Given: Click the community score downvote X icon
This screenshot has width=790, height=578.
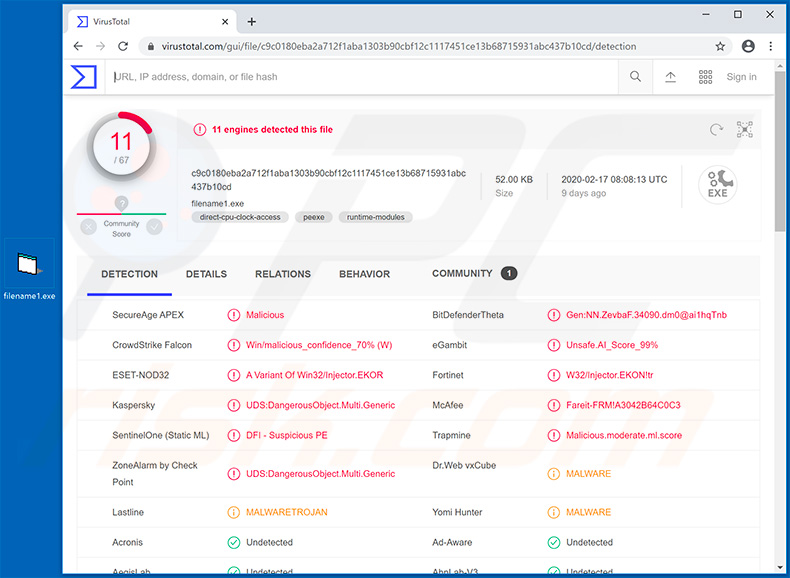Looking at the screenshot, I should point(89,227).
